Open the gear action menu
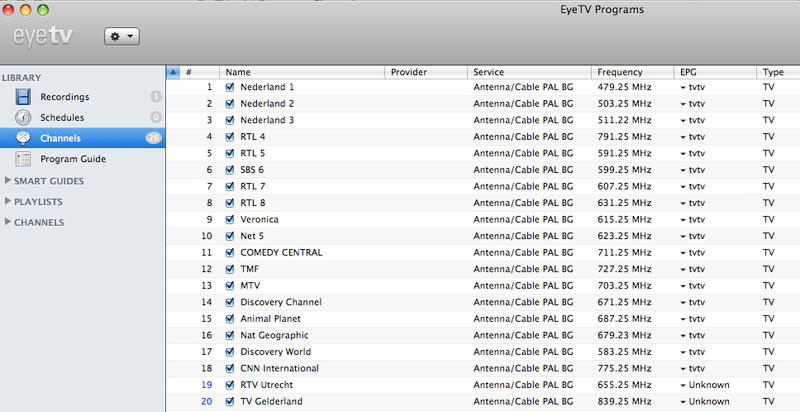This screenshot has width=800, height=412. [x=122, y=35]
